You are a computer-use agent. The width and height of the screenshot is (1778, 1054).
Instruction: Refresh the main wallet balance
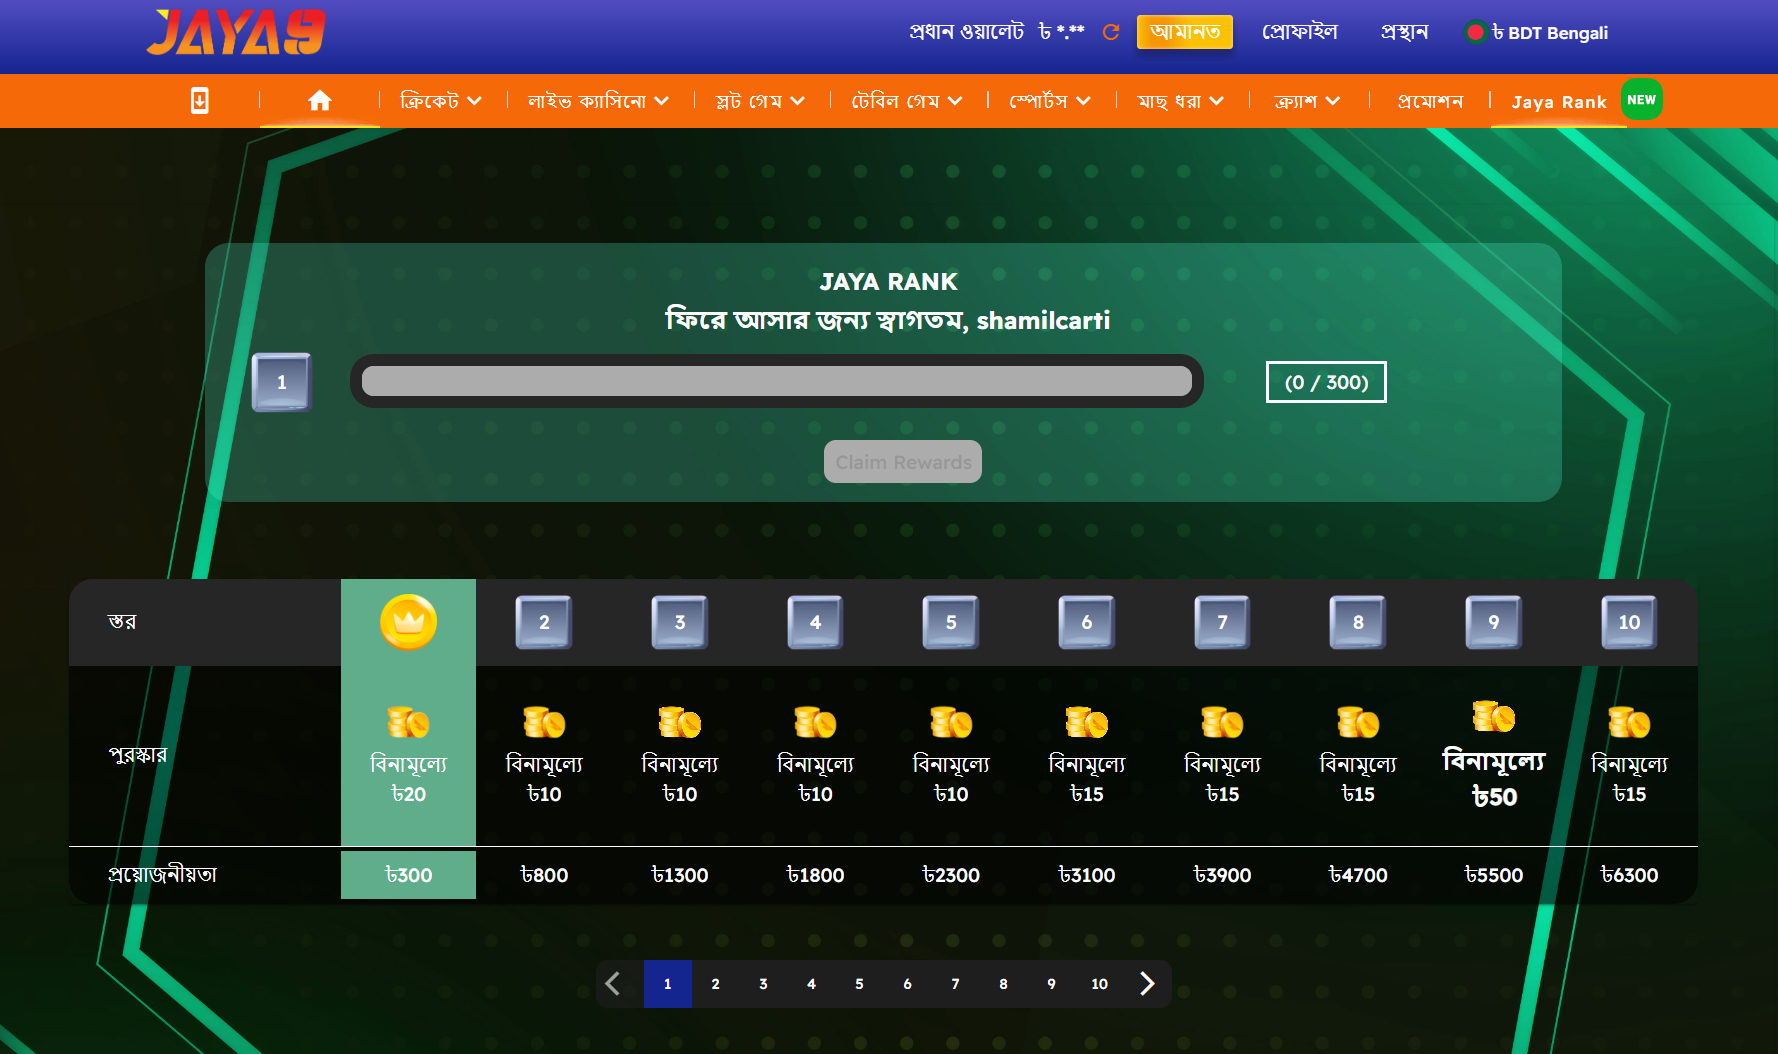[x=1111, y=32]
